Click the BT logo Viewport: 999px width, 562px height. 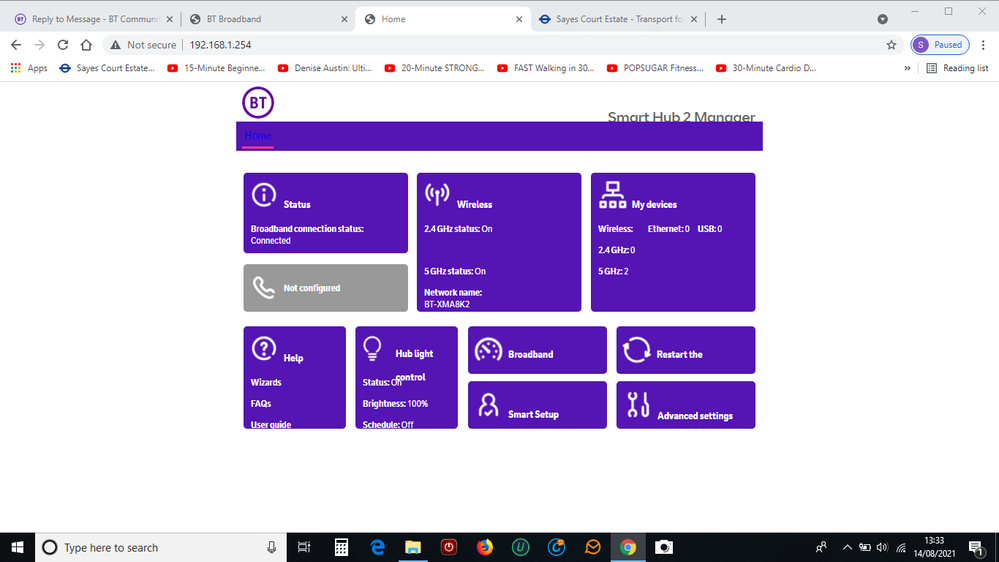258,102
